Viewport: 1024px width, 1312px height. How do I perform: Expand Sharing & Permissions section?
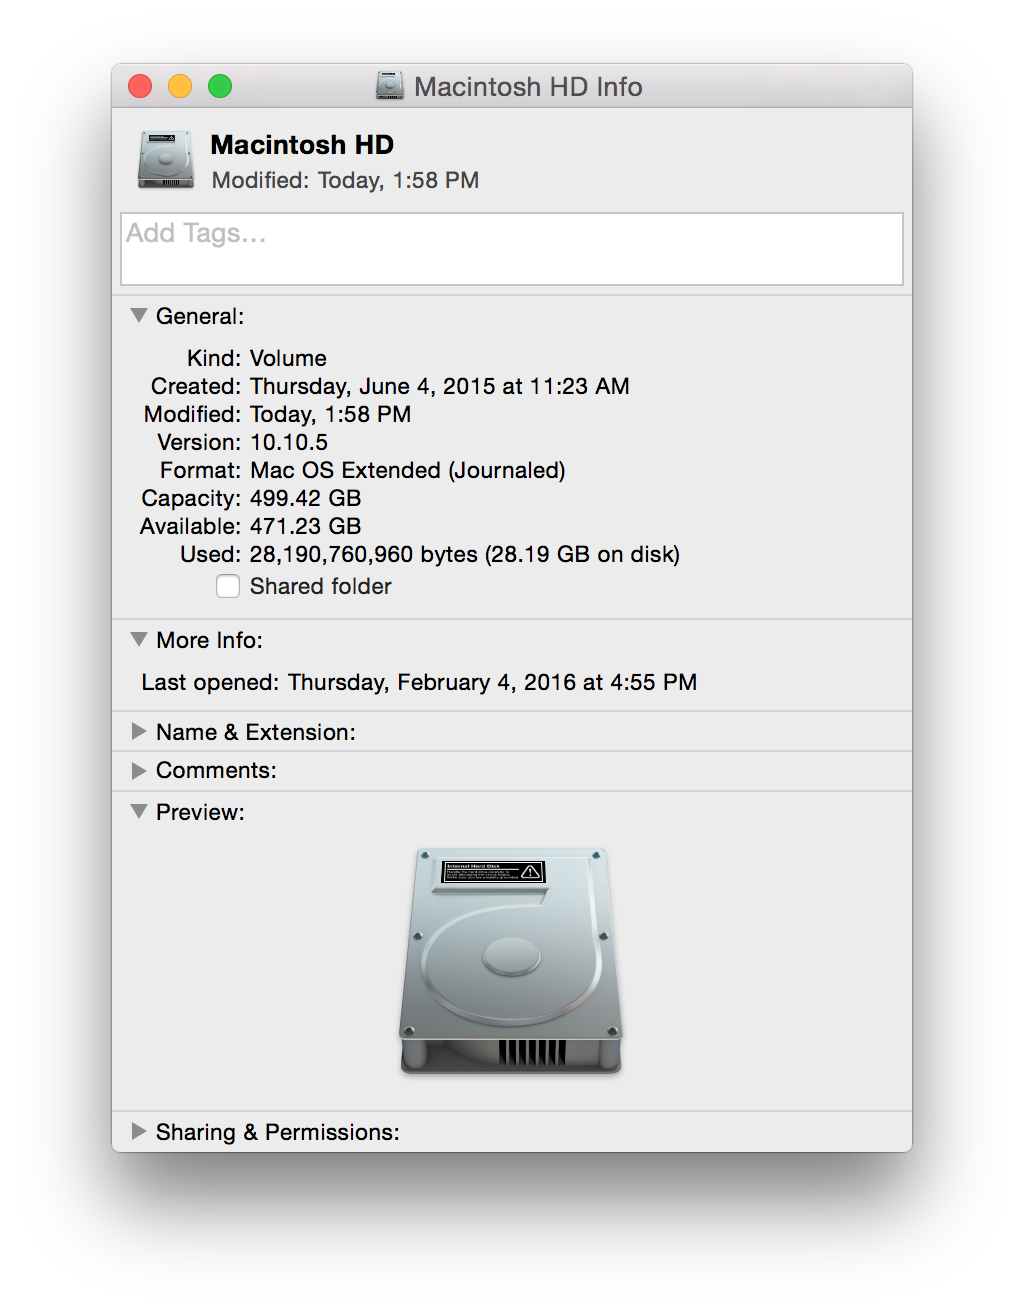click(139, 1131)
